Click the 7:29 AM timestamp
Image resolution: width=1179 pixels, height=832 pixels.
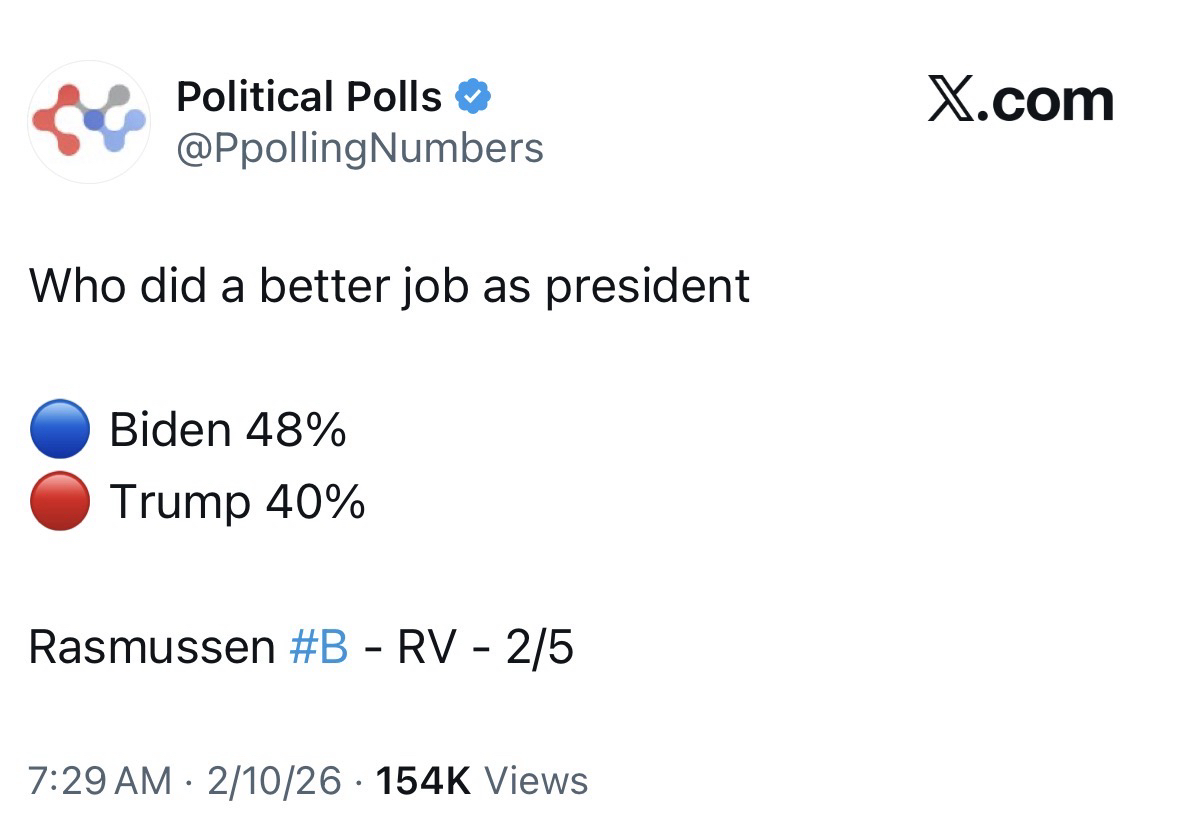click(100, 781)
